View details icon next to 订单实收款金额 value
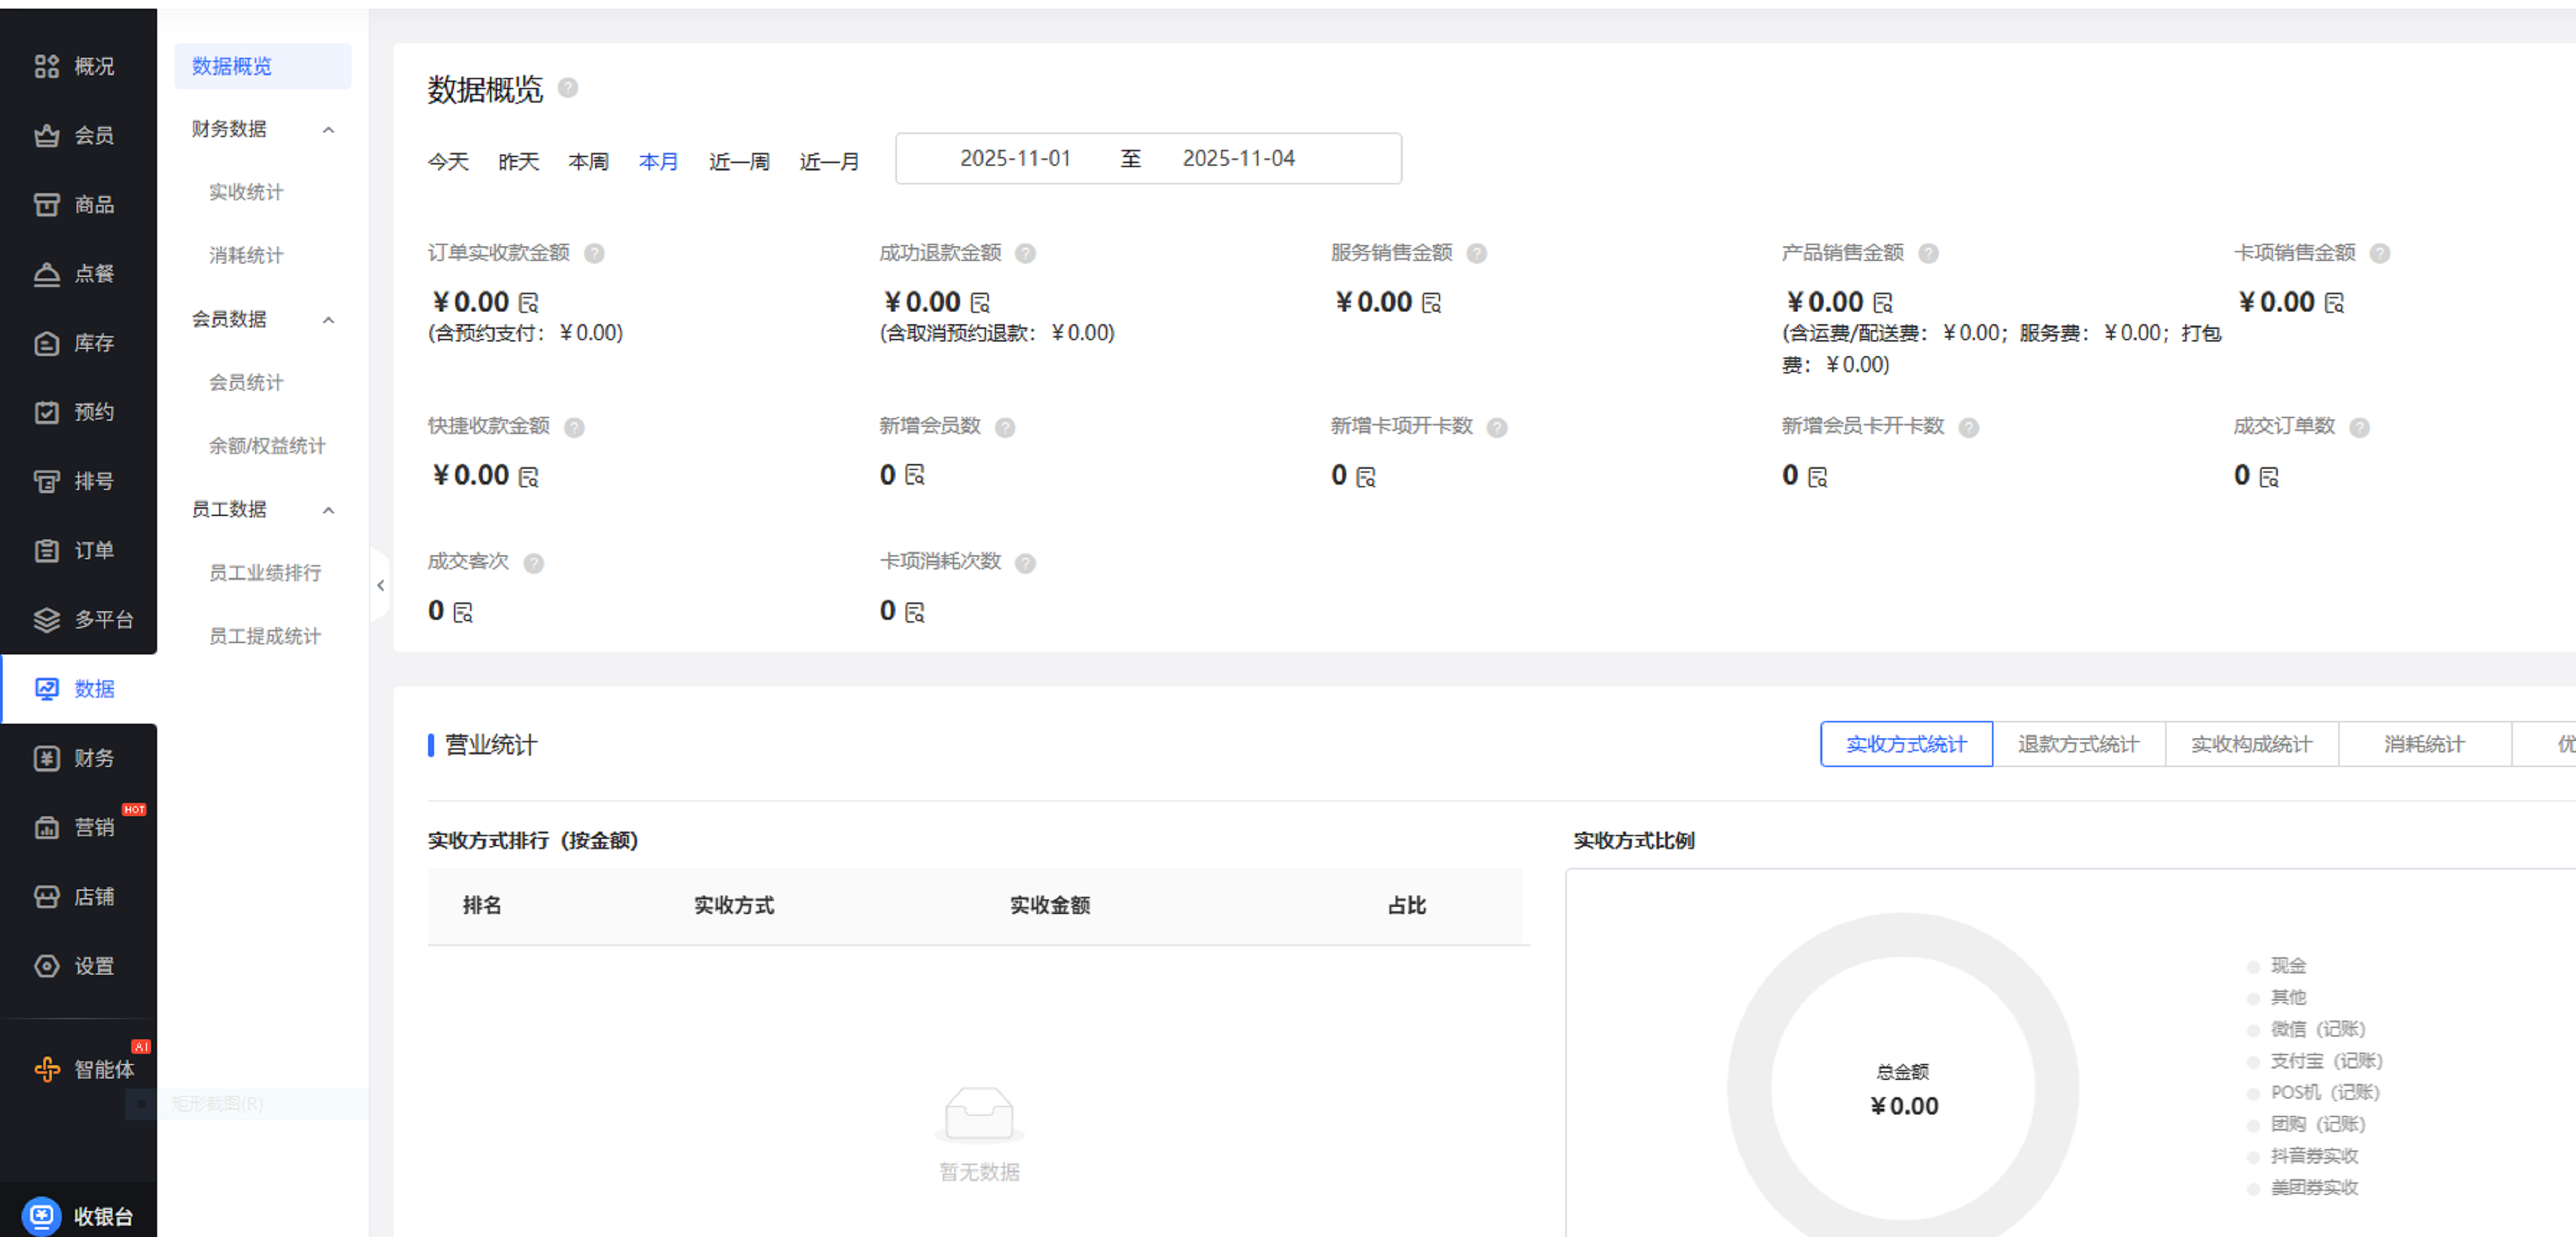The width and height of the screenshot is (2576, 1237). click(x=529, y=303)
